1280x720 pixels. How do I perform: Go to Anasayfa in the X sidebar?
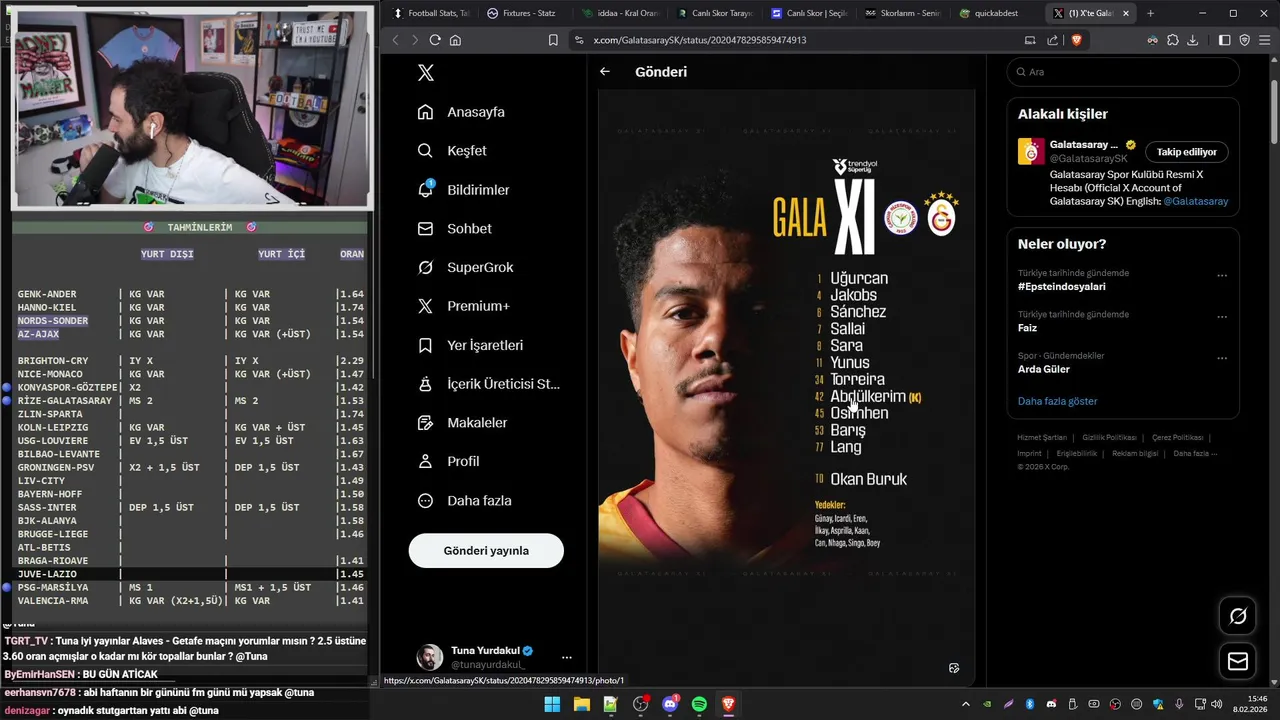(x=461, y=112)
